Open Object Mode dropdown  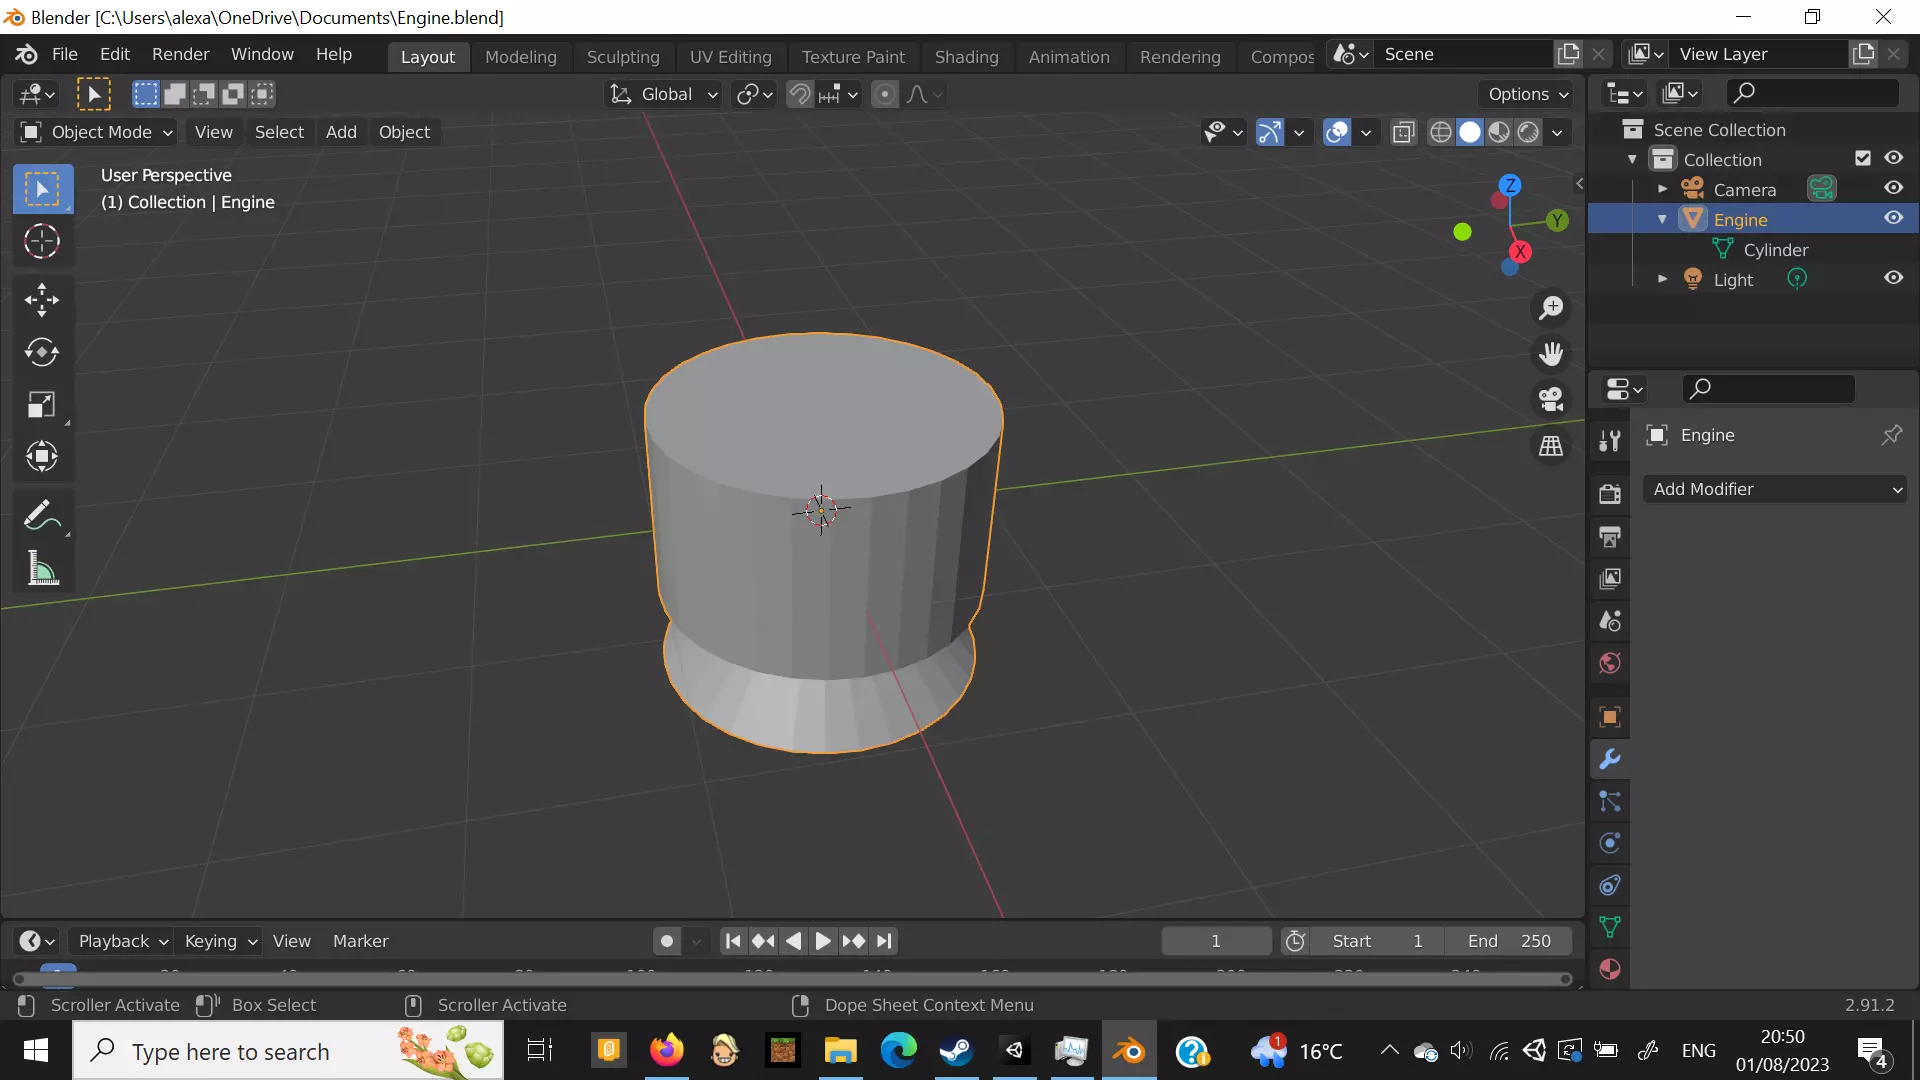pyautogui.click(x=97, y=132)
